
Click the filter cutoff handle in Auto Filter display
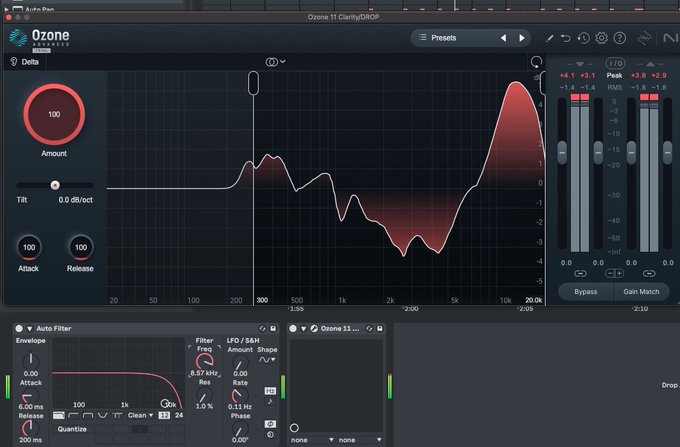(164, 404)
